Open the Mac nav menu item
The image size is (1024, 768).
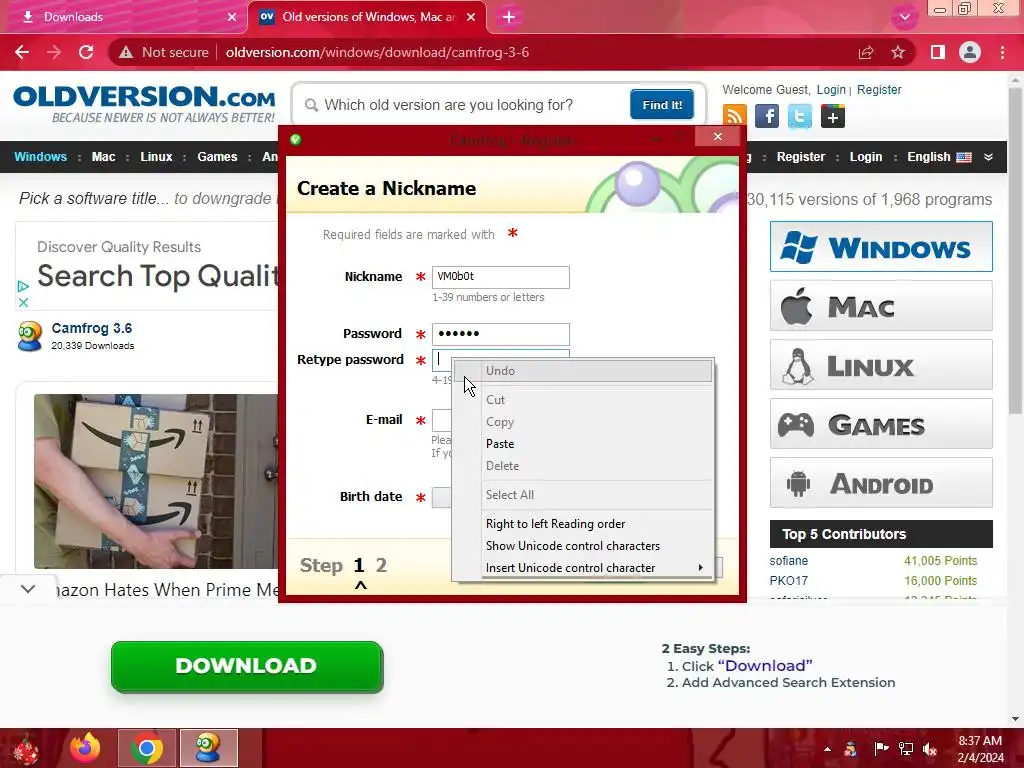click(103, 157)
